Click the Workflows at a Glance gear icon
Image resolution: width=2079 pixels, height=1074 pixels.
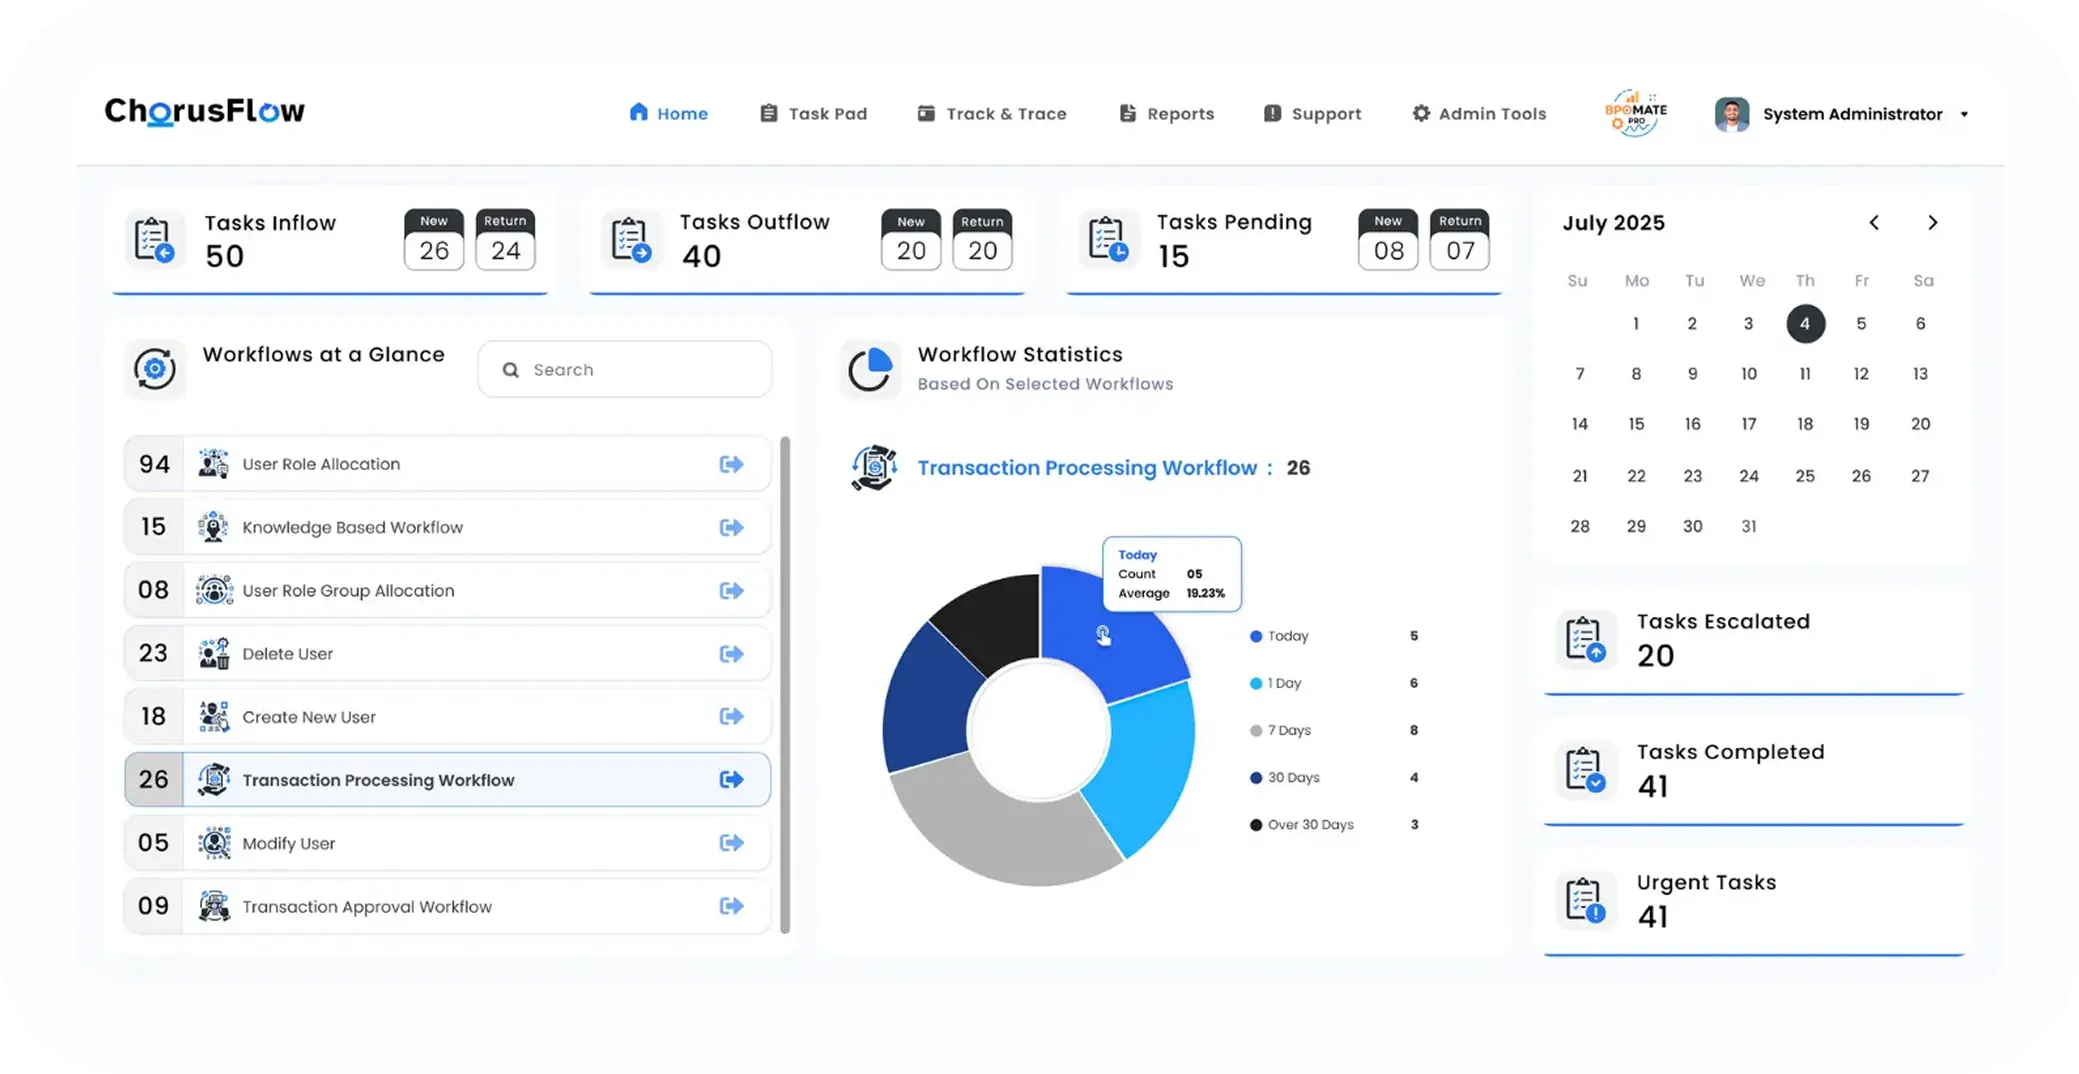click(155, 369)
